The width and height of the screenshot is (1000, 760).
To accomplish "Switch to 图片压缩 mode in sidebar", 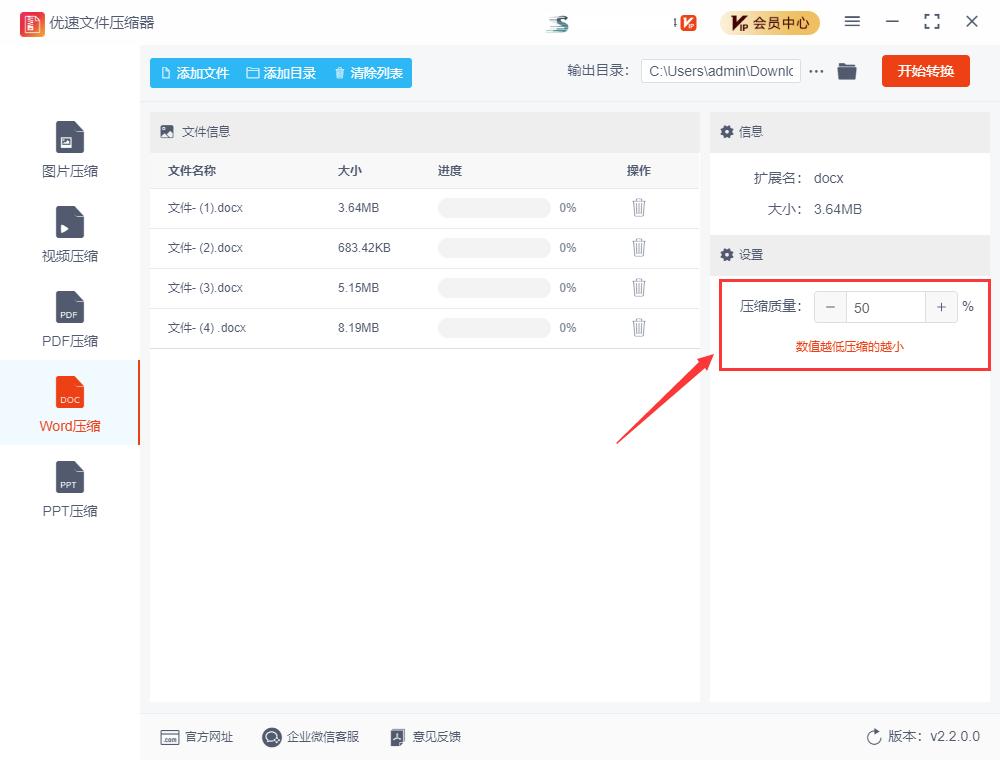I will pos(68,149).
